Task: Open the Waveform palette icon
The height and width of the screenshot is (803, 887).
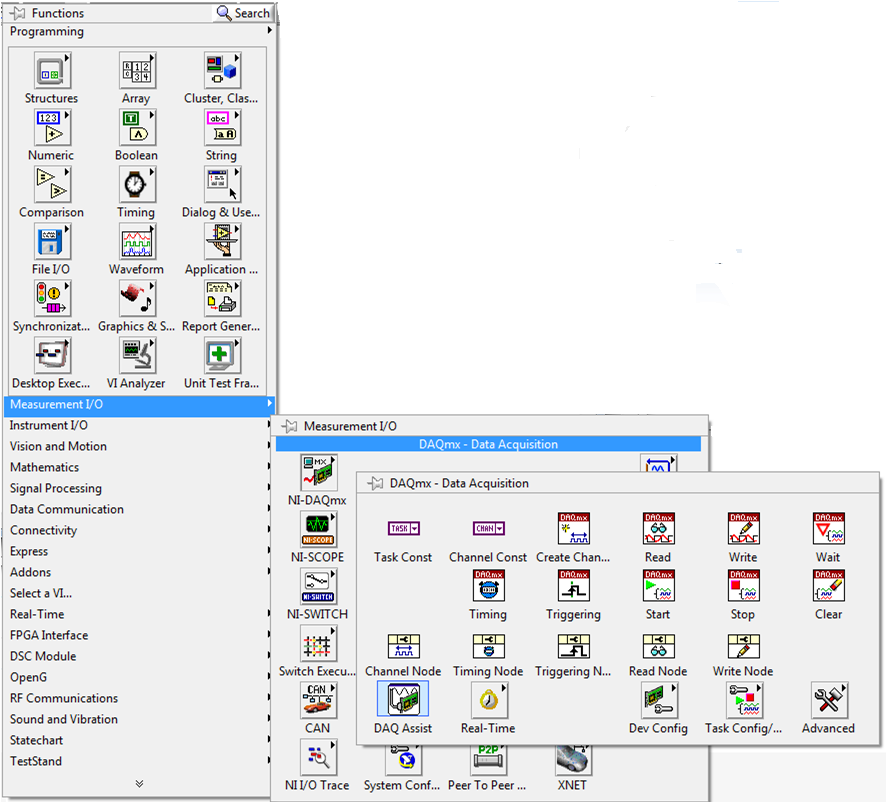Action: [136, 242]
